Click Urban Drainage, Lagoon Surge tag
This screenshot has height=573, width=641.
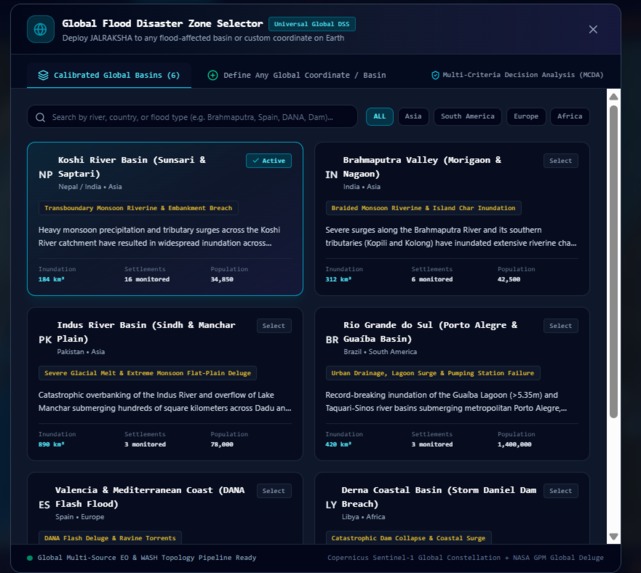click(433, 373)
